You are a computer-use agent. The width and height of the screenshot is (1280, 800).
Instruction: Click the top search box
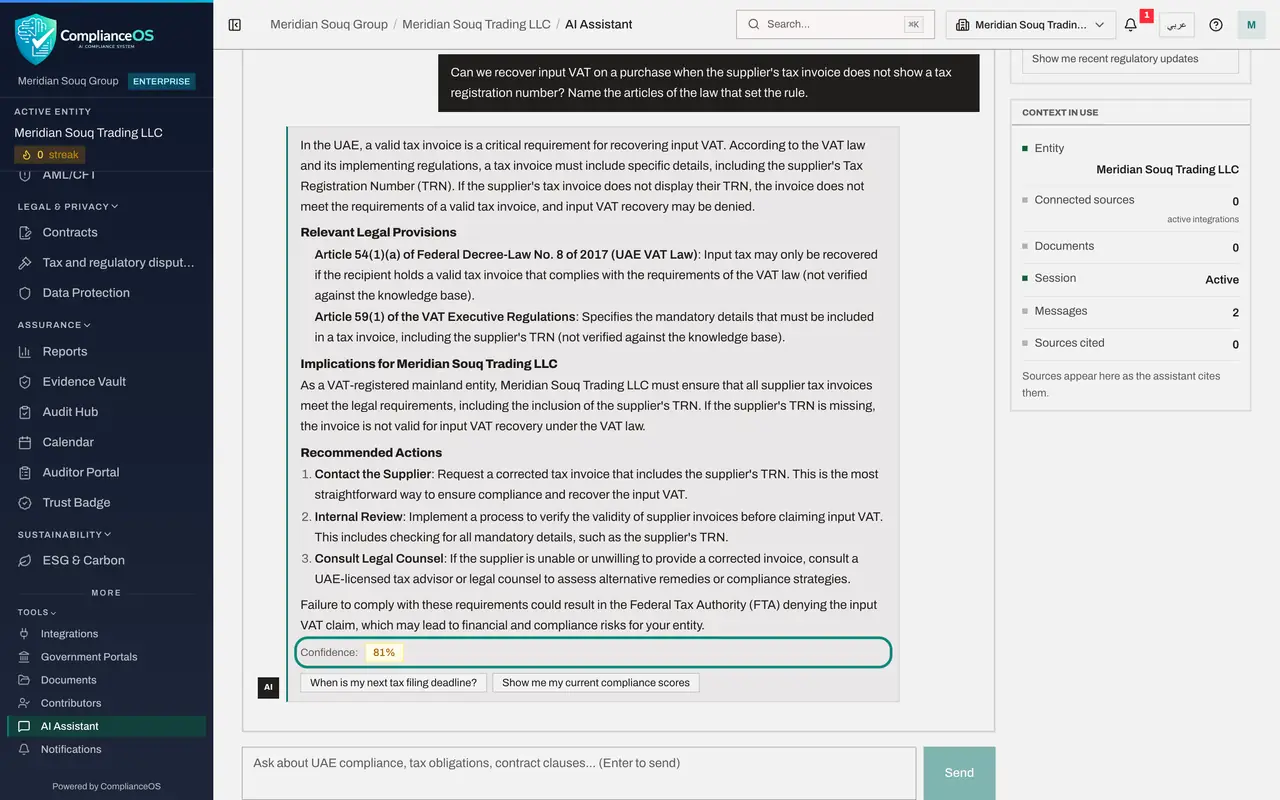pyautogui.click(x=835, y=24)
